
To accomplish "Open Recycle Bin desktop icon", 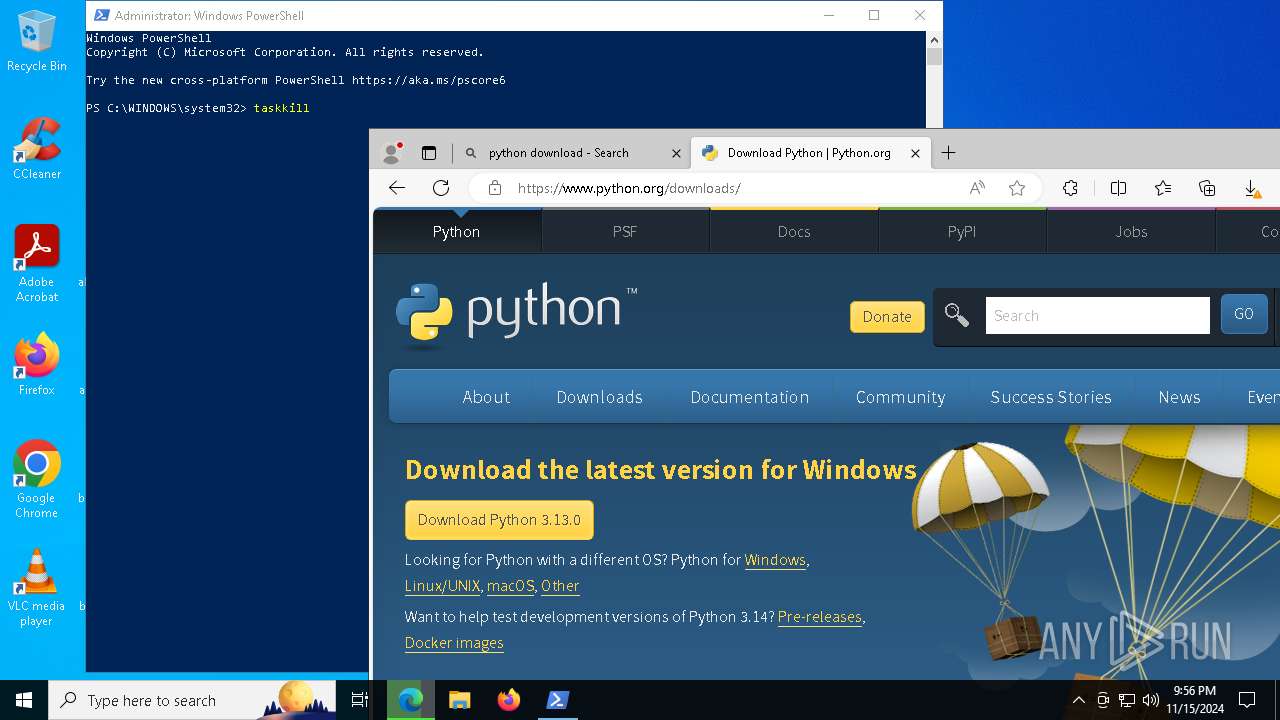I will point(37,41).
